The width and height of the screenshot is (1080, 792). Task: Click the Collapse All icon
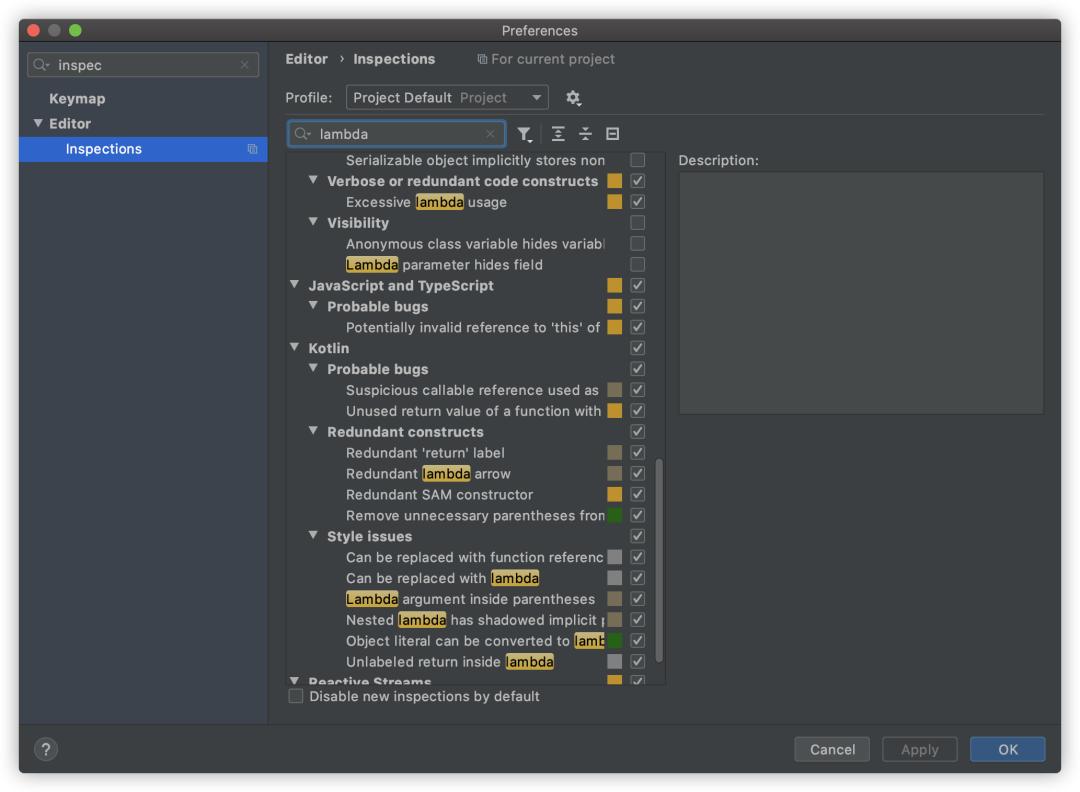point(585,134)
